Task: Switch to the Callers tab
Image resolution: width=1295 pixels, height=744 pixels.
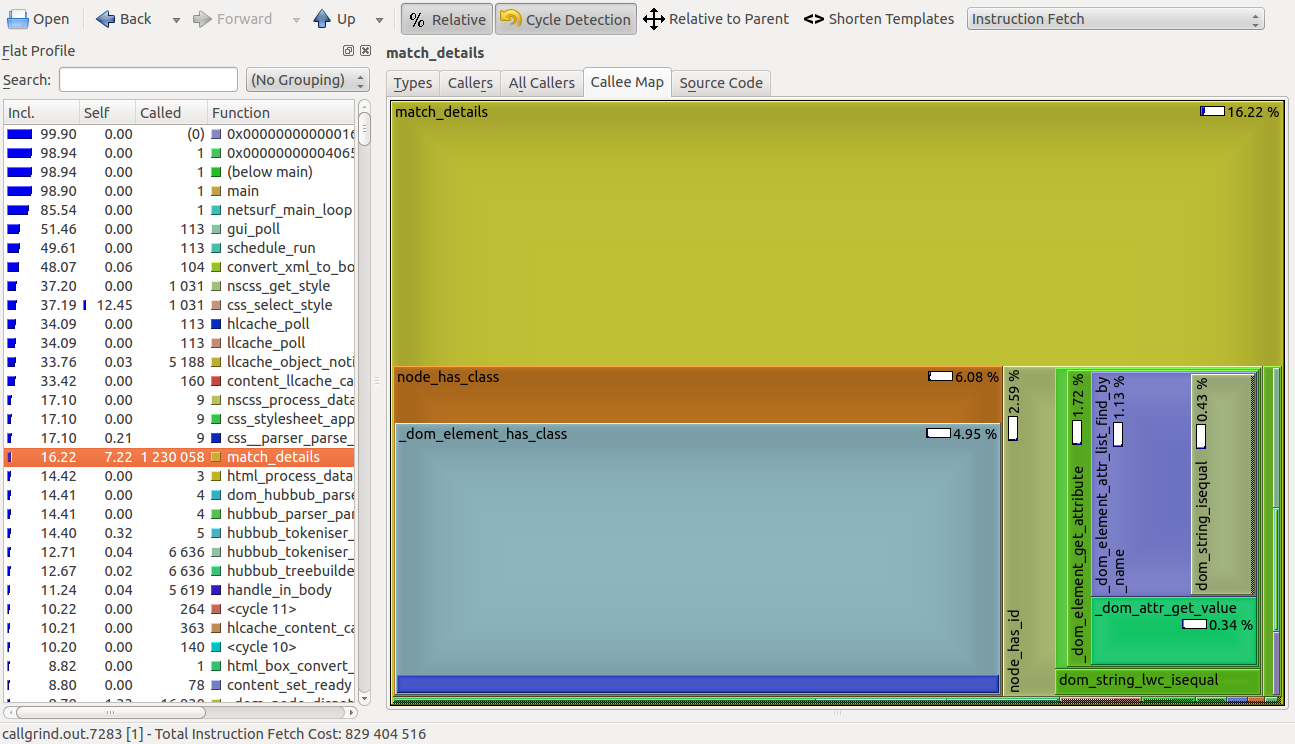Action: pos(470,83)
